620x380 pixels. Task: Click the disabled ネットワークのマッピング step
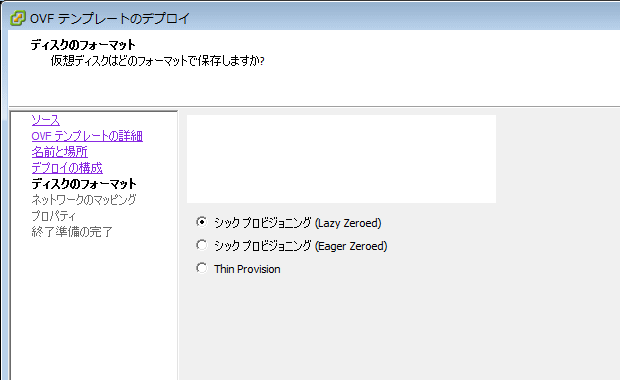click(x=84, y=200)
